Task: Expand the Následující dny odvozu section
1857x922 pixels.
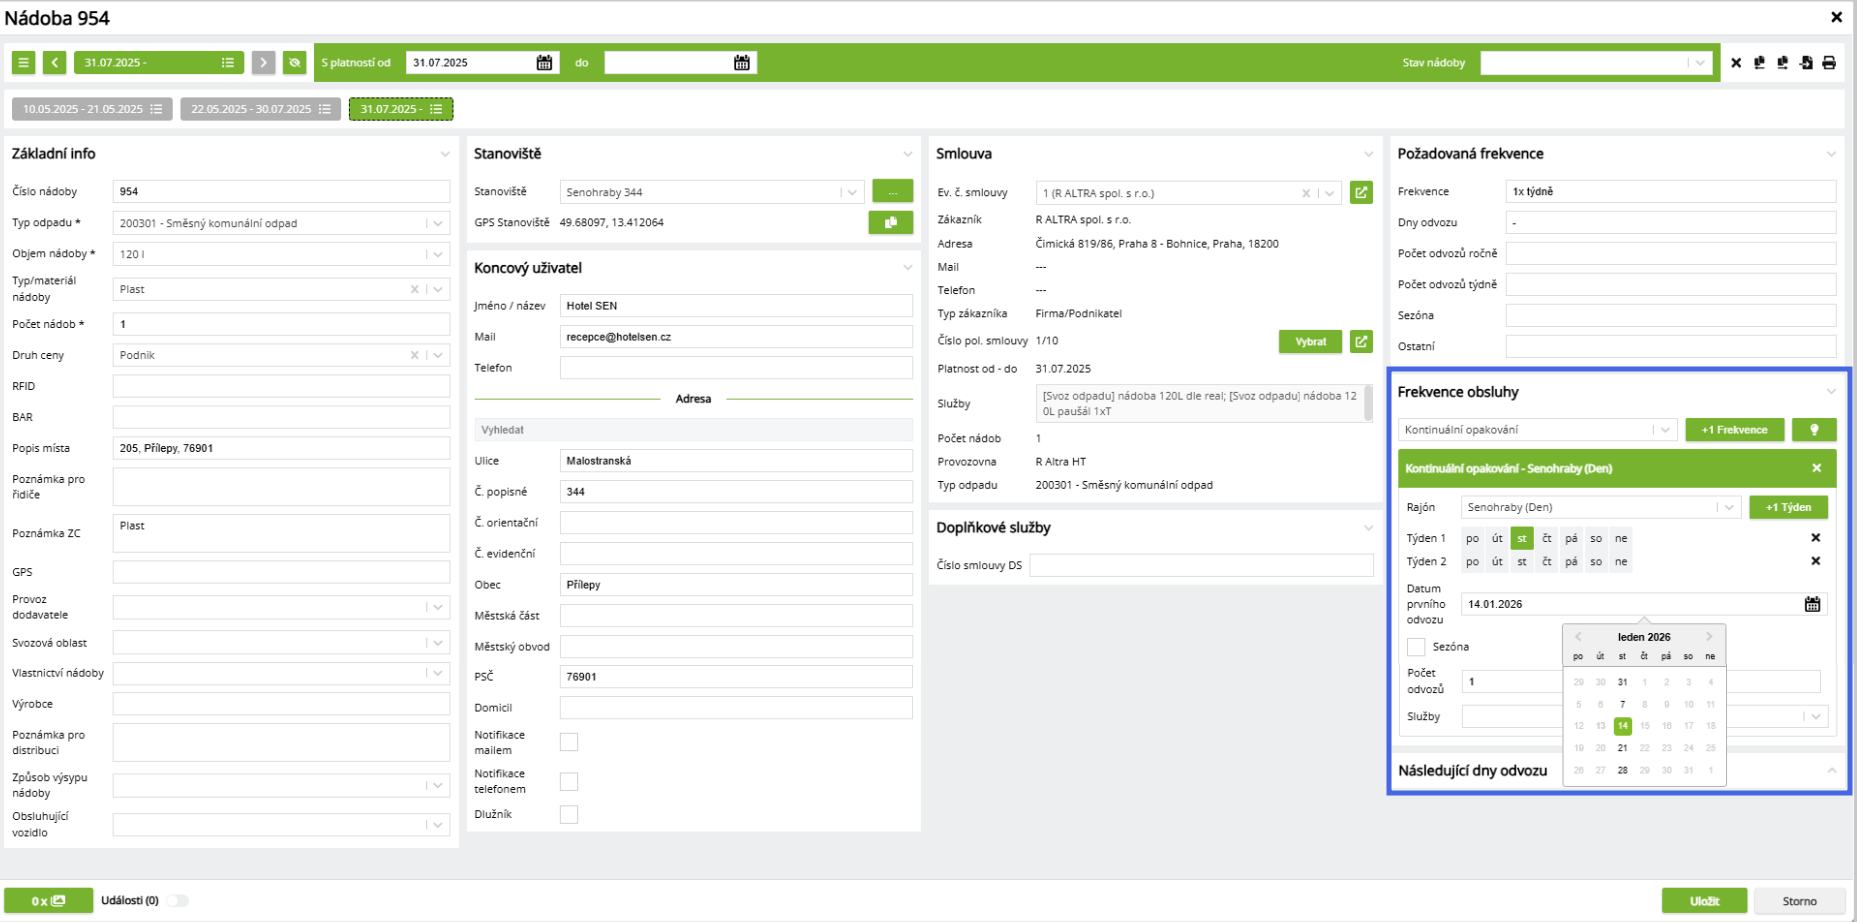Action: 1831,770
